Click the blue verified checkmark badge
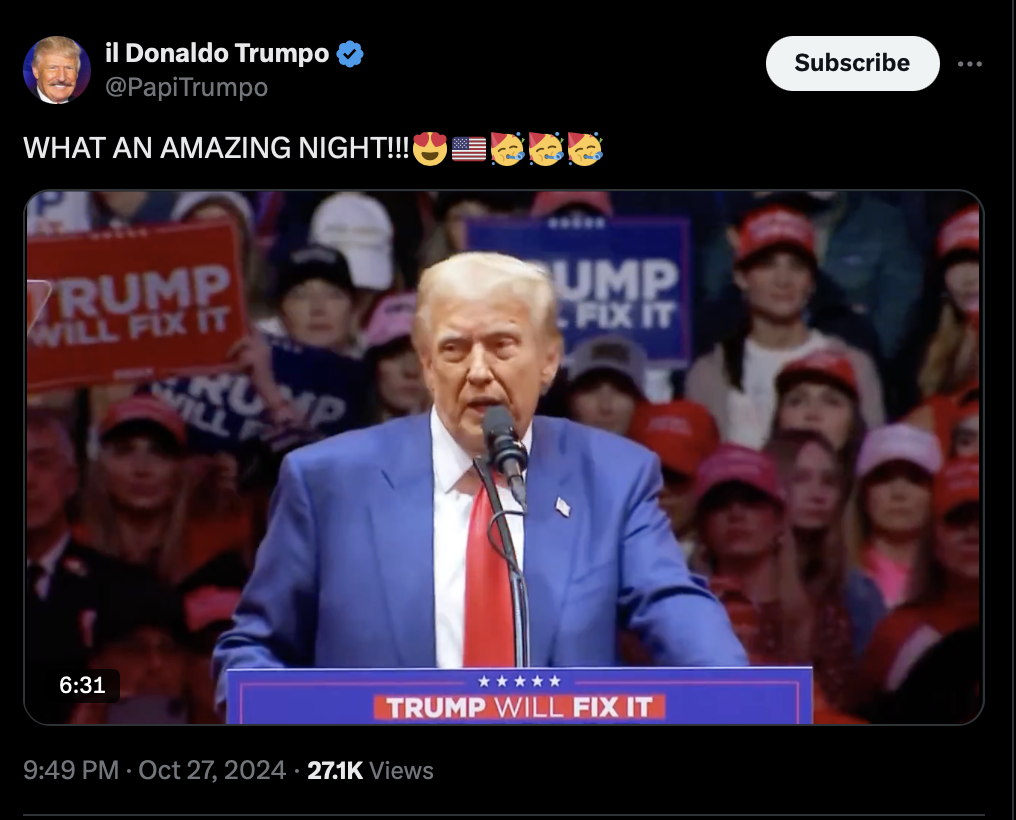 (x=350, y=54)
